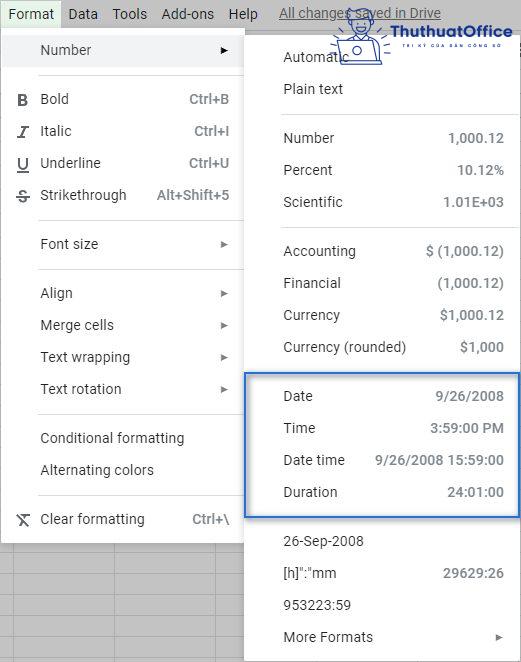Choose Italic in the Format menu
Screen dimensions: 521x662
123,132
